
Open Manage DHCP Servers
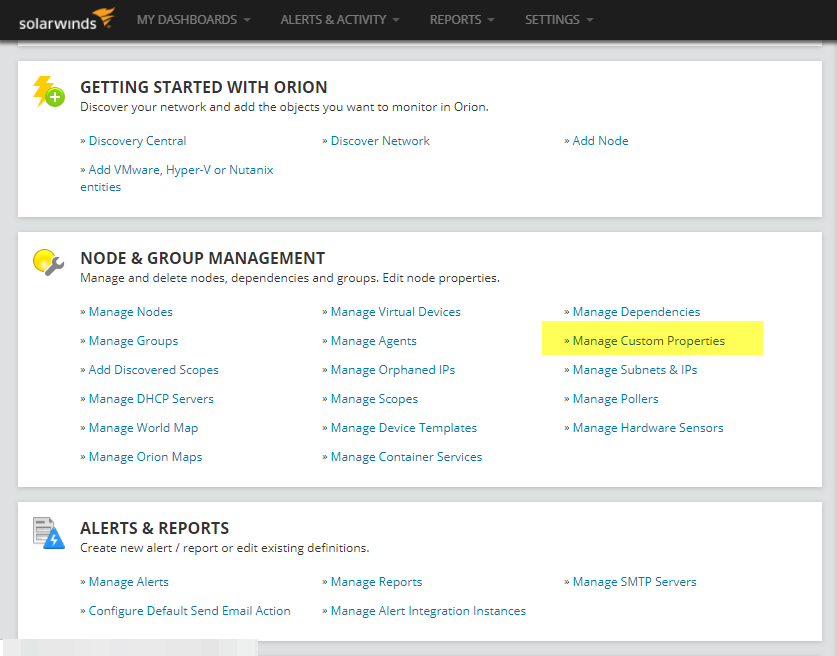point(151,399)
